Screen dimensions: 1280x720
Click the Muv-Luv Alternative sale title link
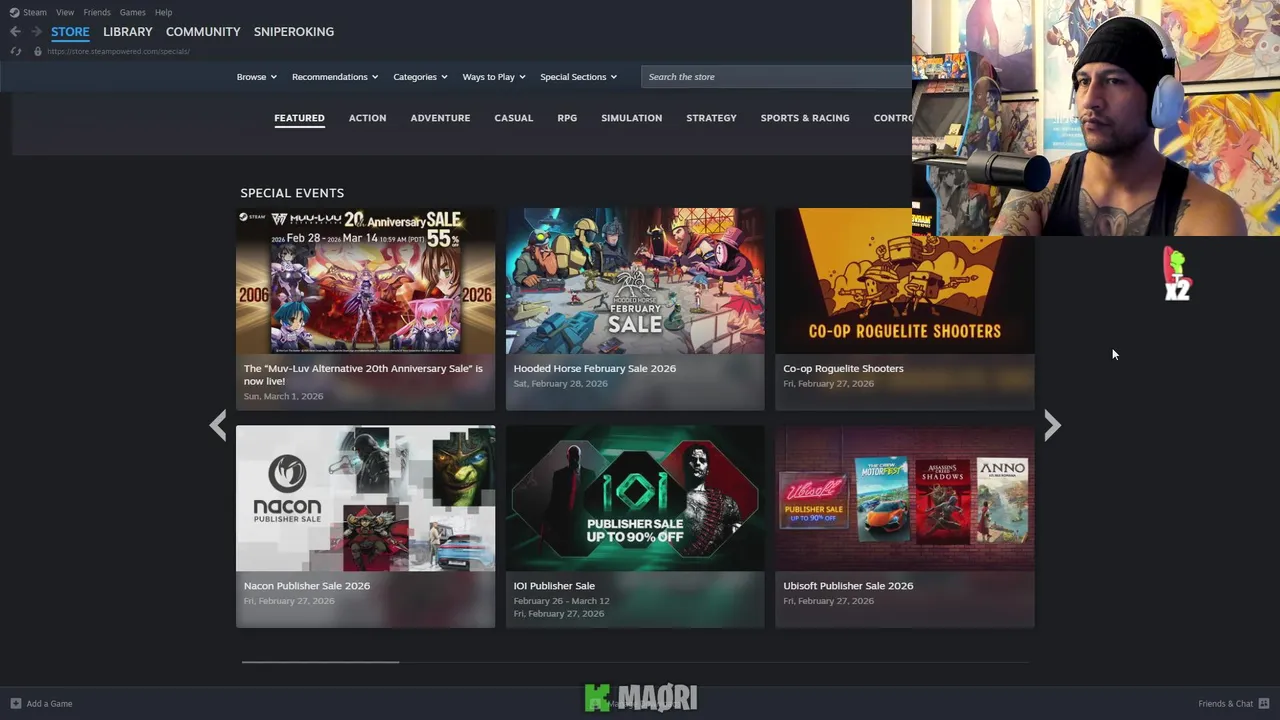pyautogui.click(x=363, y=375)
